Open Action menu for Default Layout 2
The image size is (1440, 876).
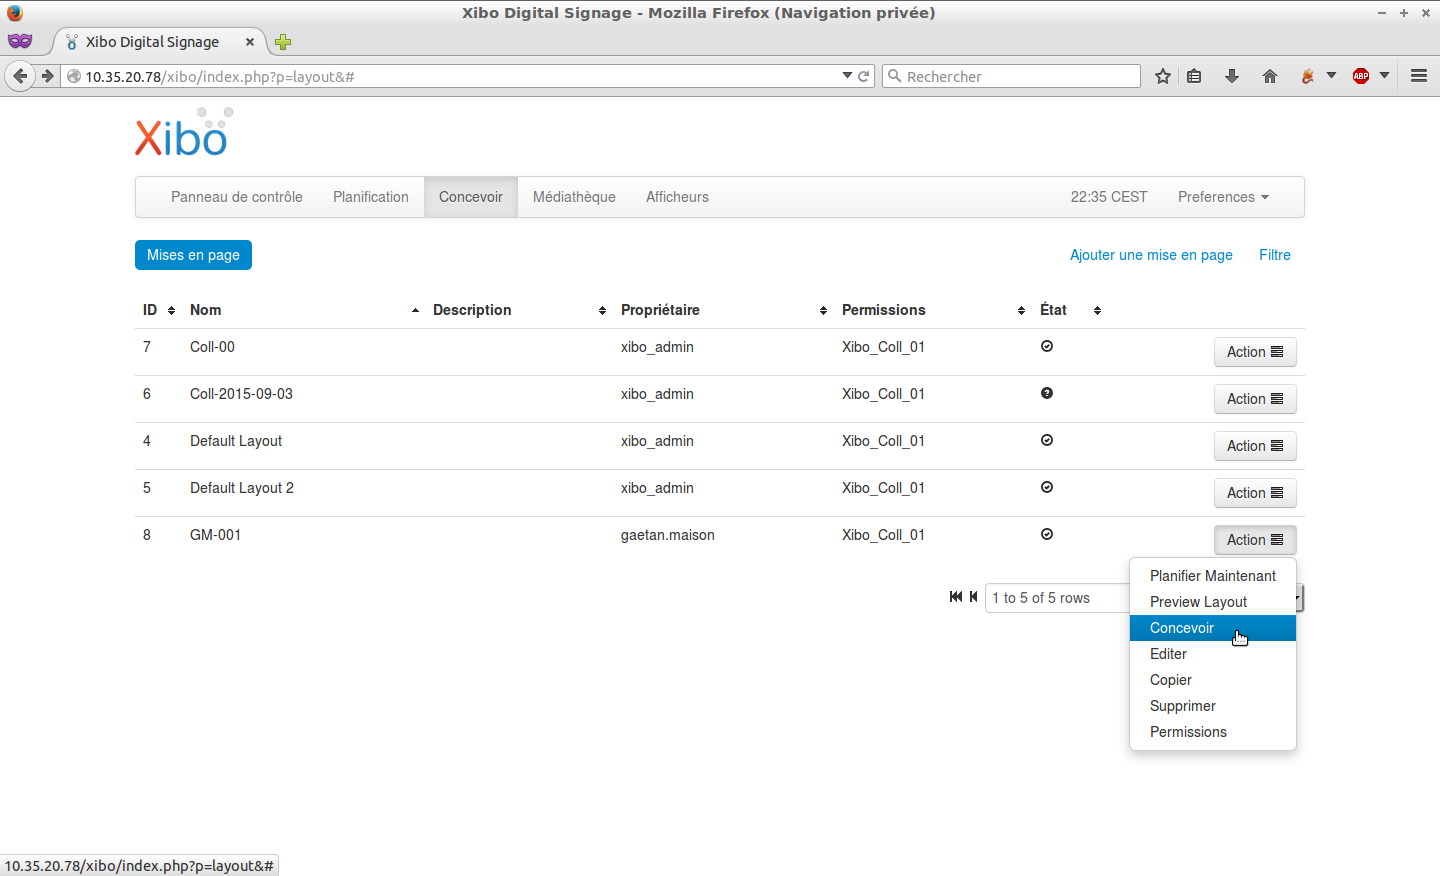click(1254, 493)
